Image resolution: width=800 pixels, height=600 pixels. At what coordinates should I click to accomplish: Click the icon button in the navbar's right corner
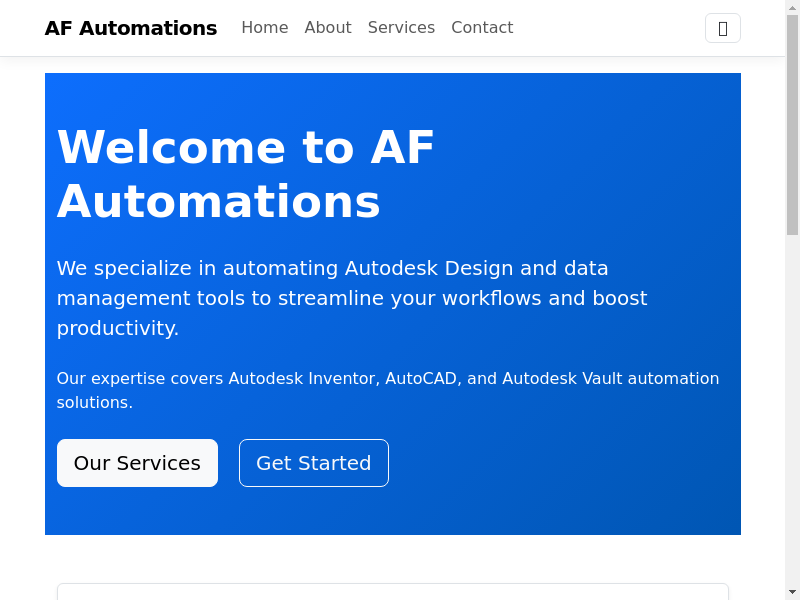722,28
